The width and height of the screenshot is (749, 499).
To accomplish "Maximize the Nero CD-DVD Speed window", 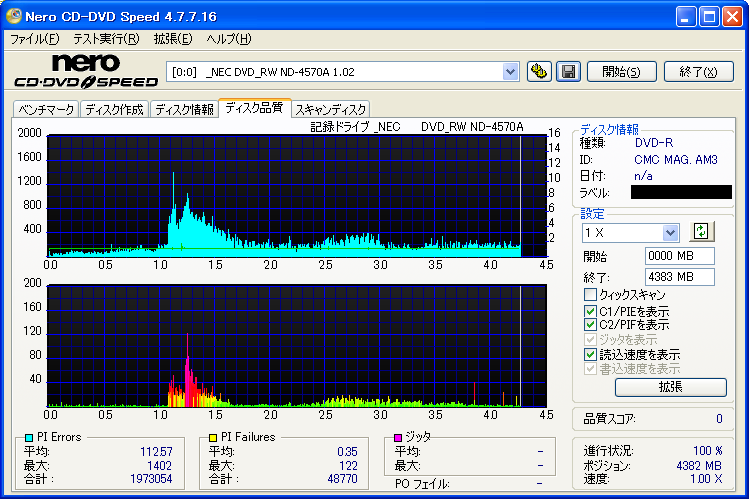I will pos(709,17).
